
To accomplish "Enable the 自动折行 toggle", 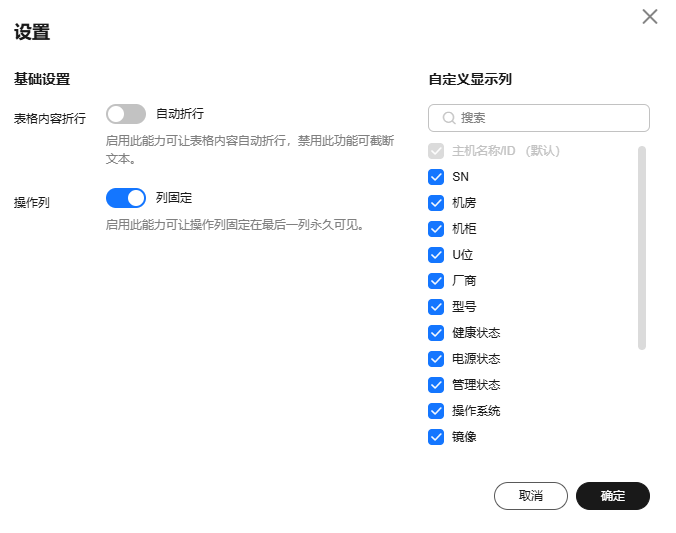I will click(x=126, y=114).
